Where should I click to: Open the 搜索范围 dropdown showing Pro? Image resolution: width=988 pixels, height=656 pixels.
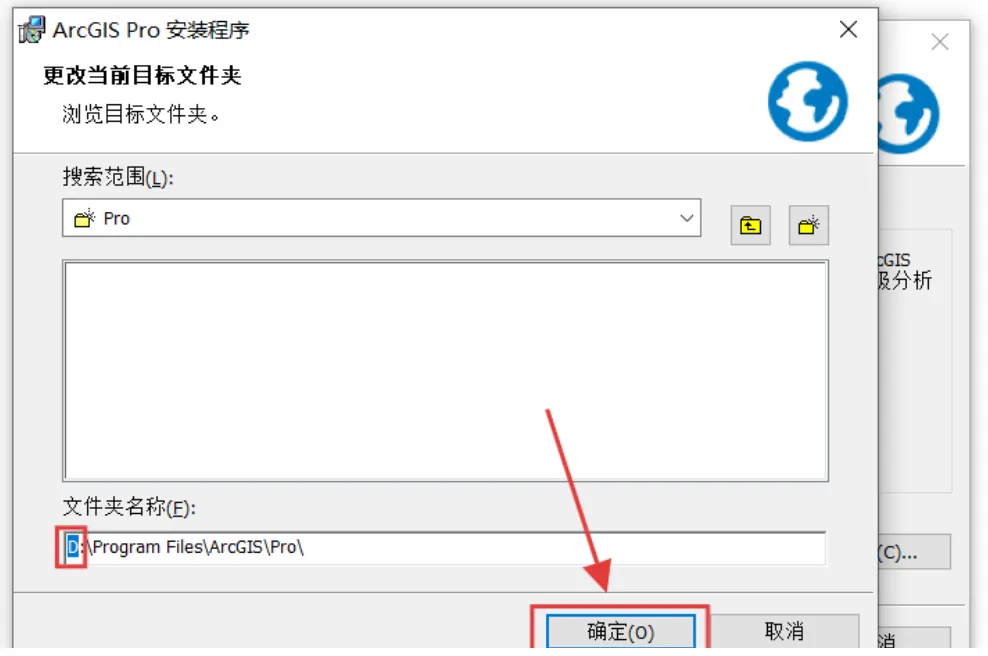click(x=381, y=218)
